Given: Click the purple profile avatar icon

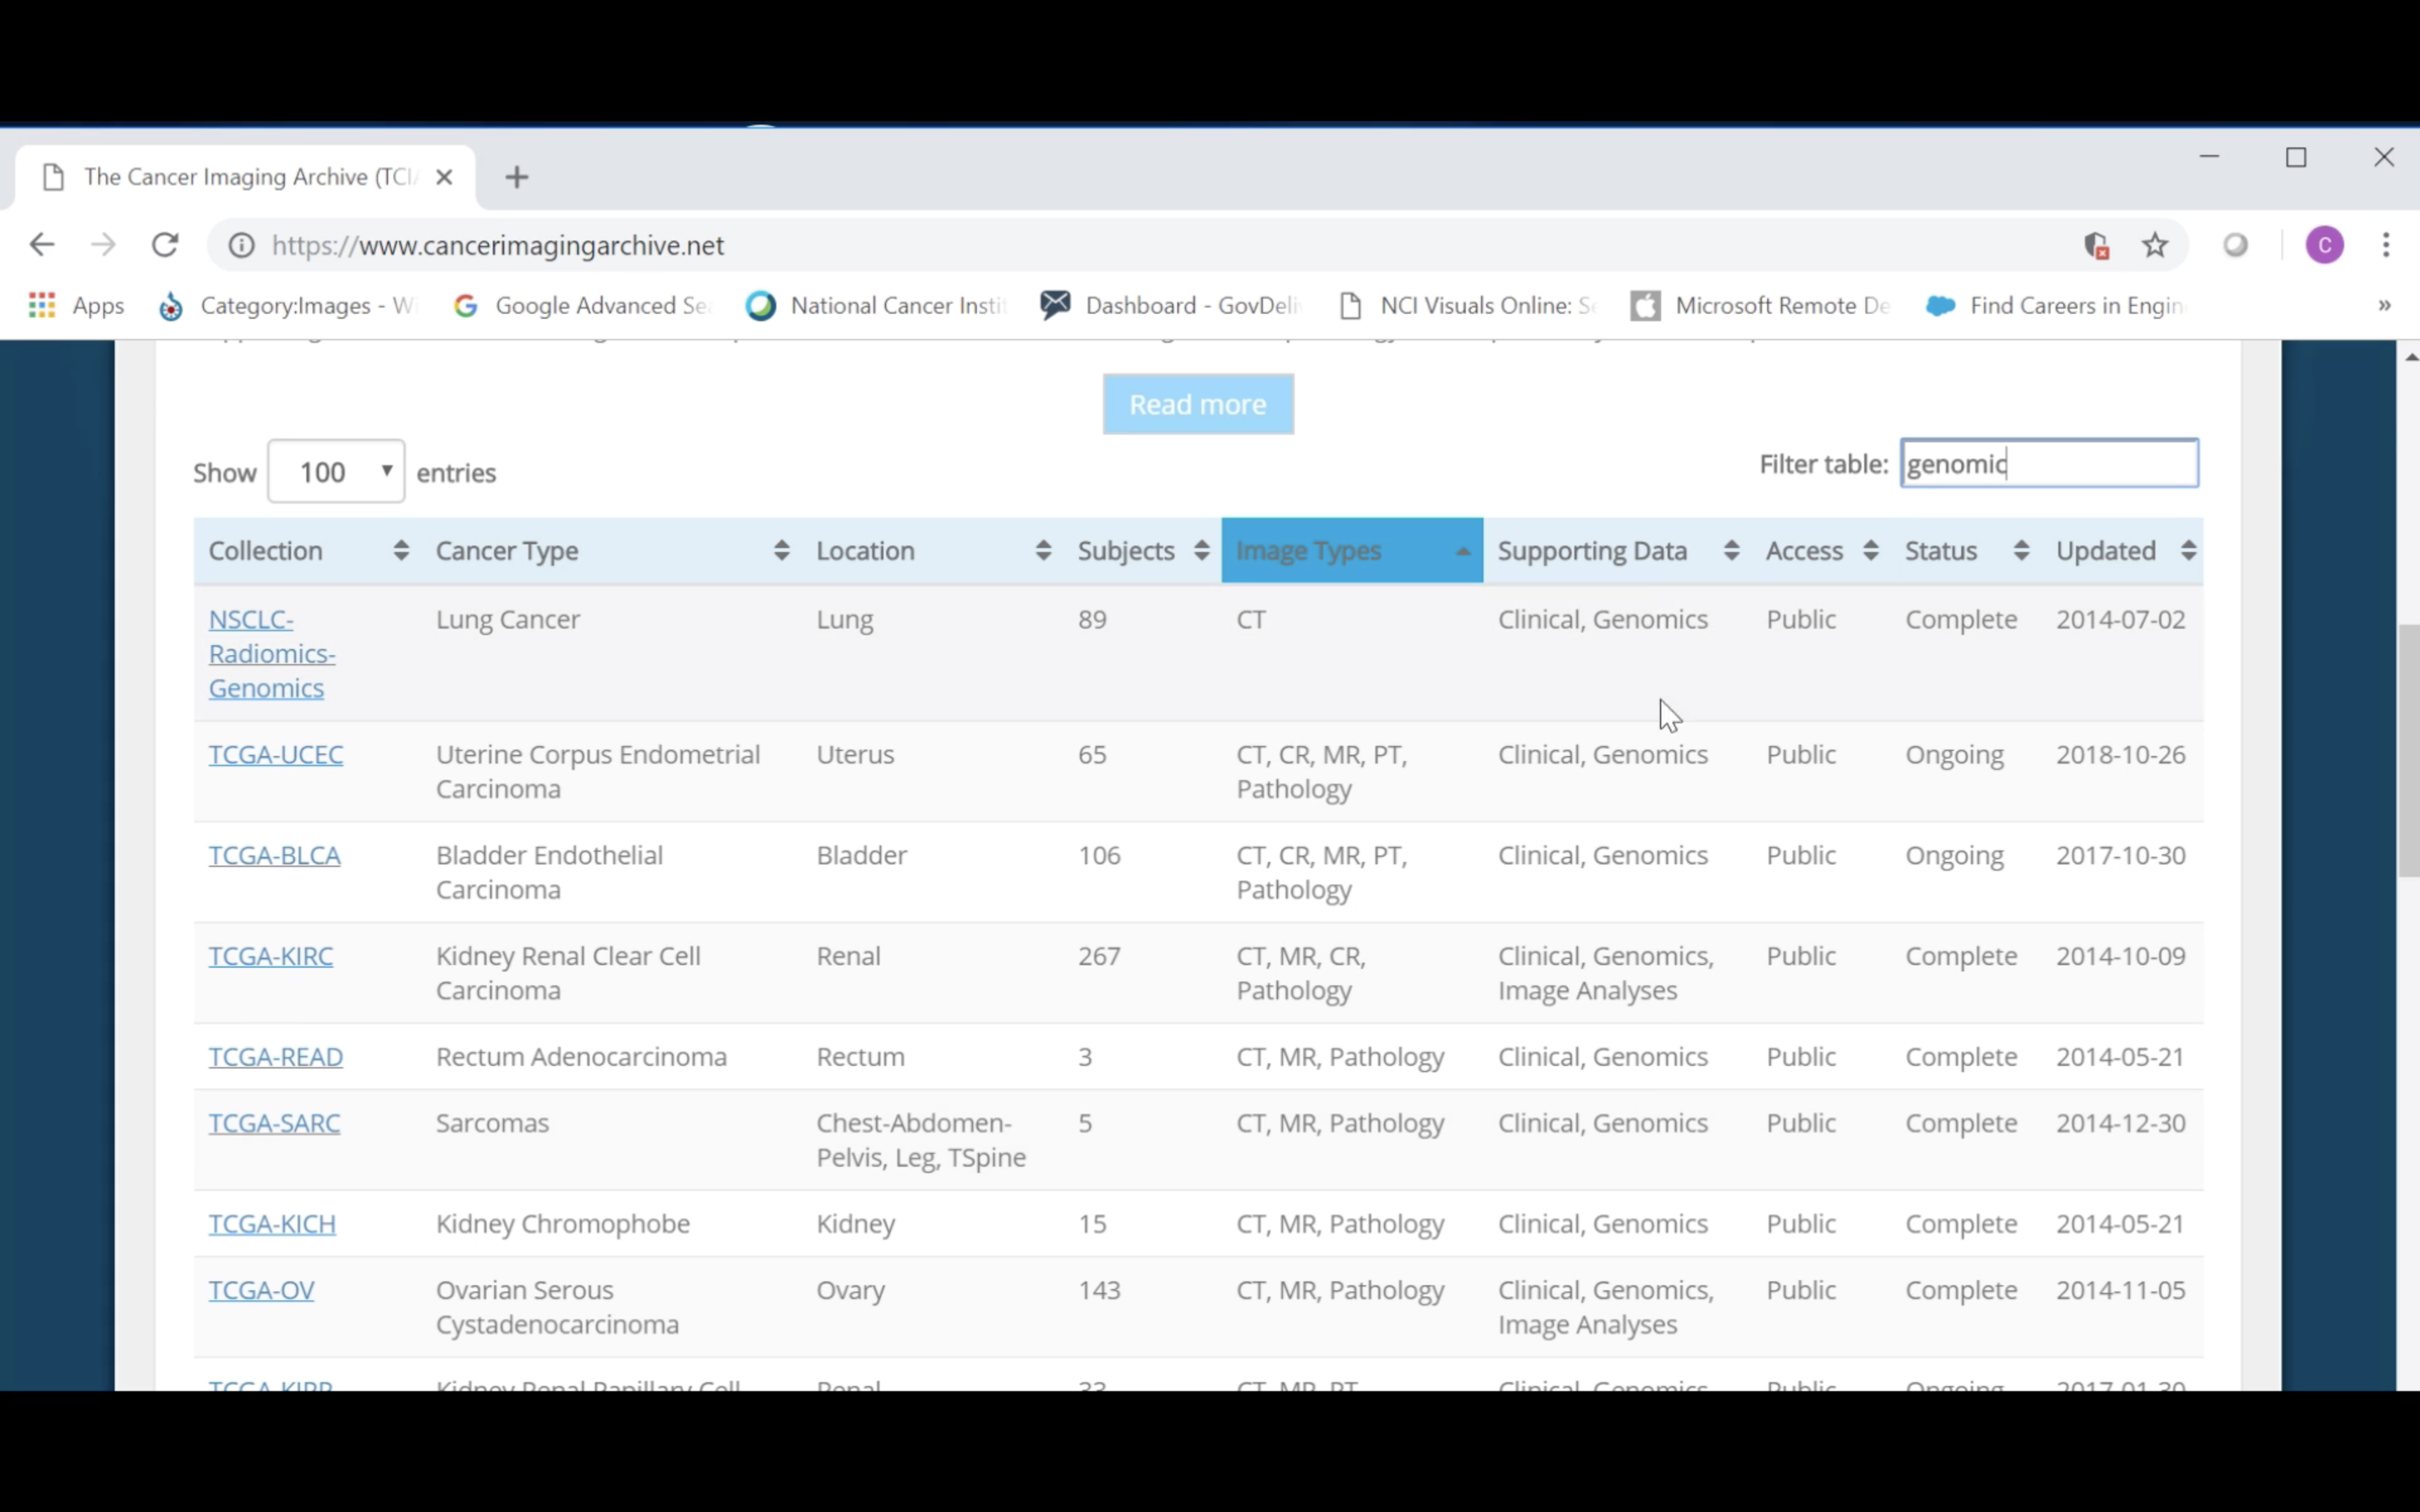Looking at the screenshot, I should click(2324, 245).
